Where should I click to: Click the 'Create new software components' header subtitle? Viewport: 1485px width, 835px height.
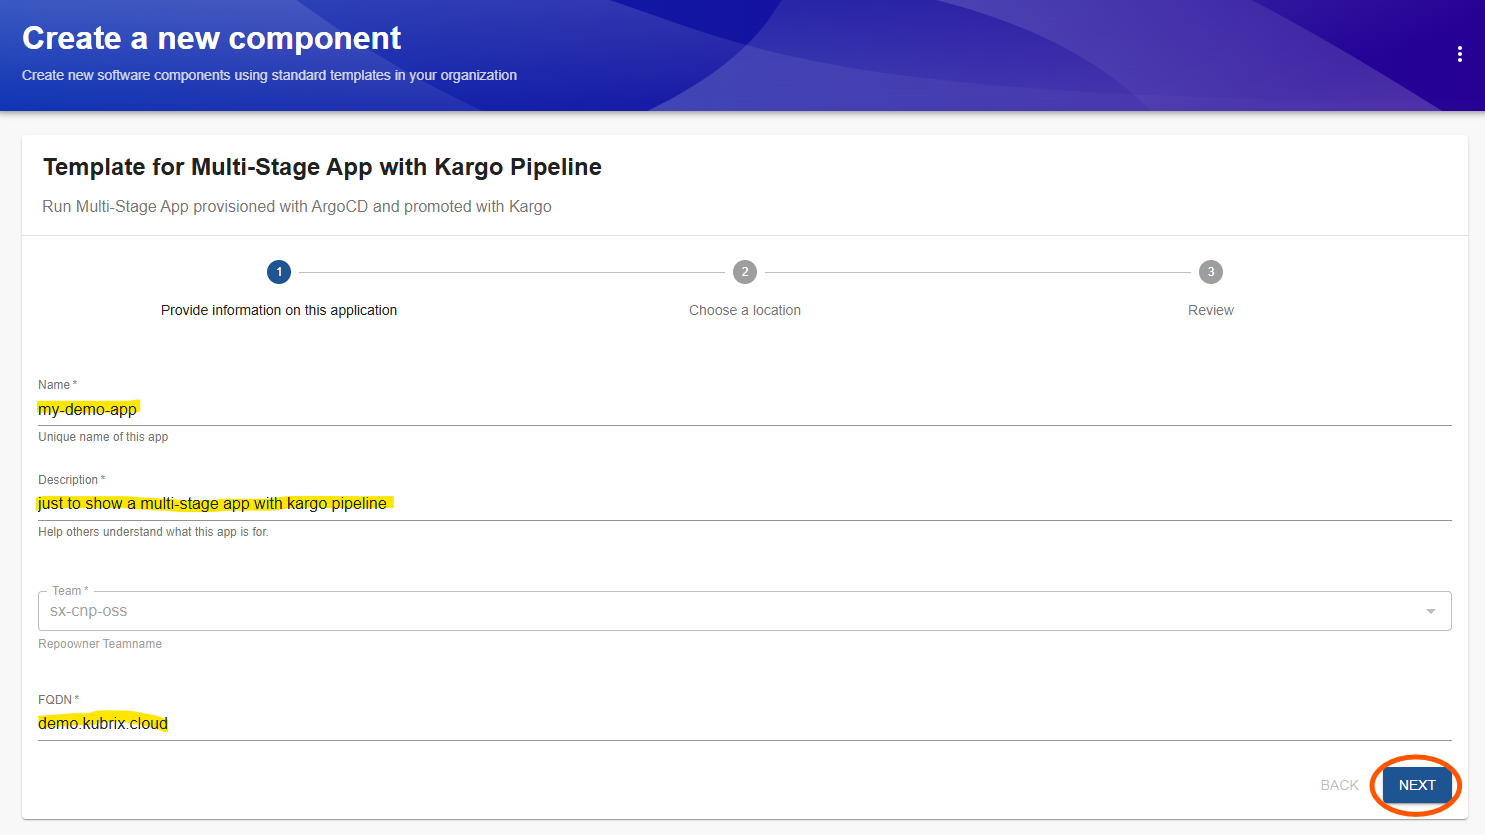click(269, 75)
